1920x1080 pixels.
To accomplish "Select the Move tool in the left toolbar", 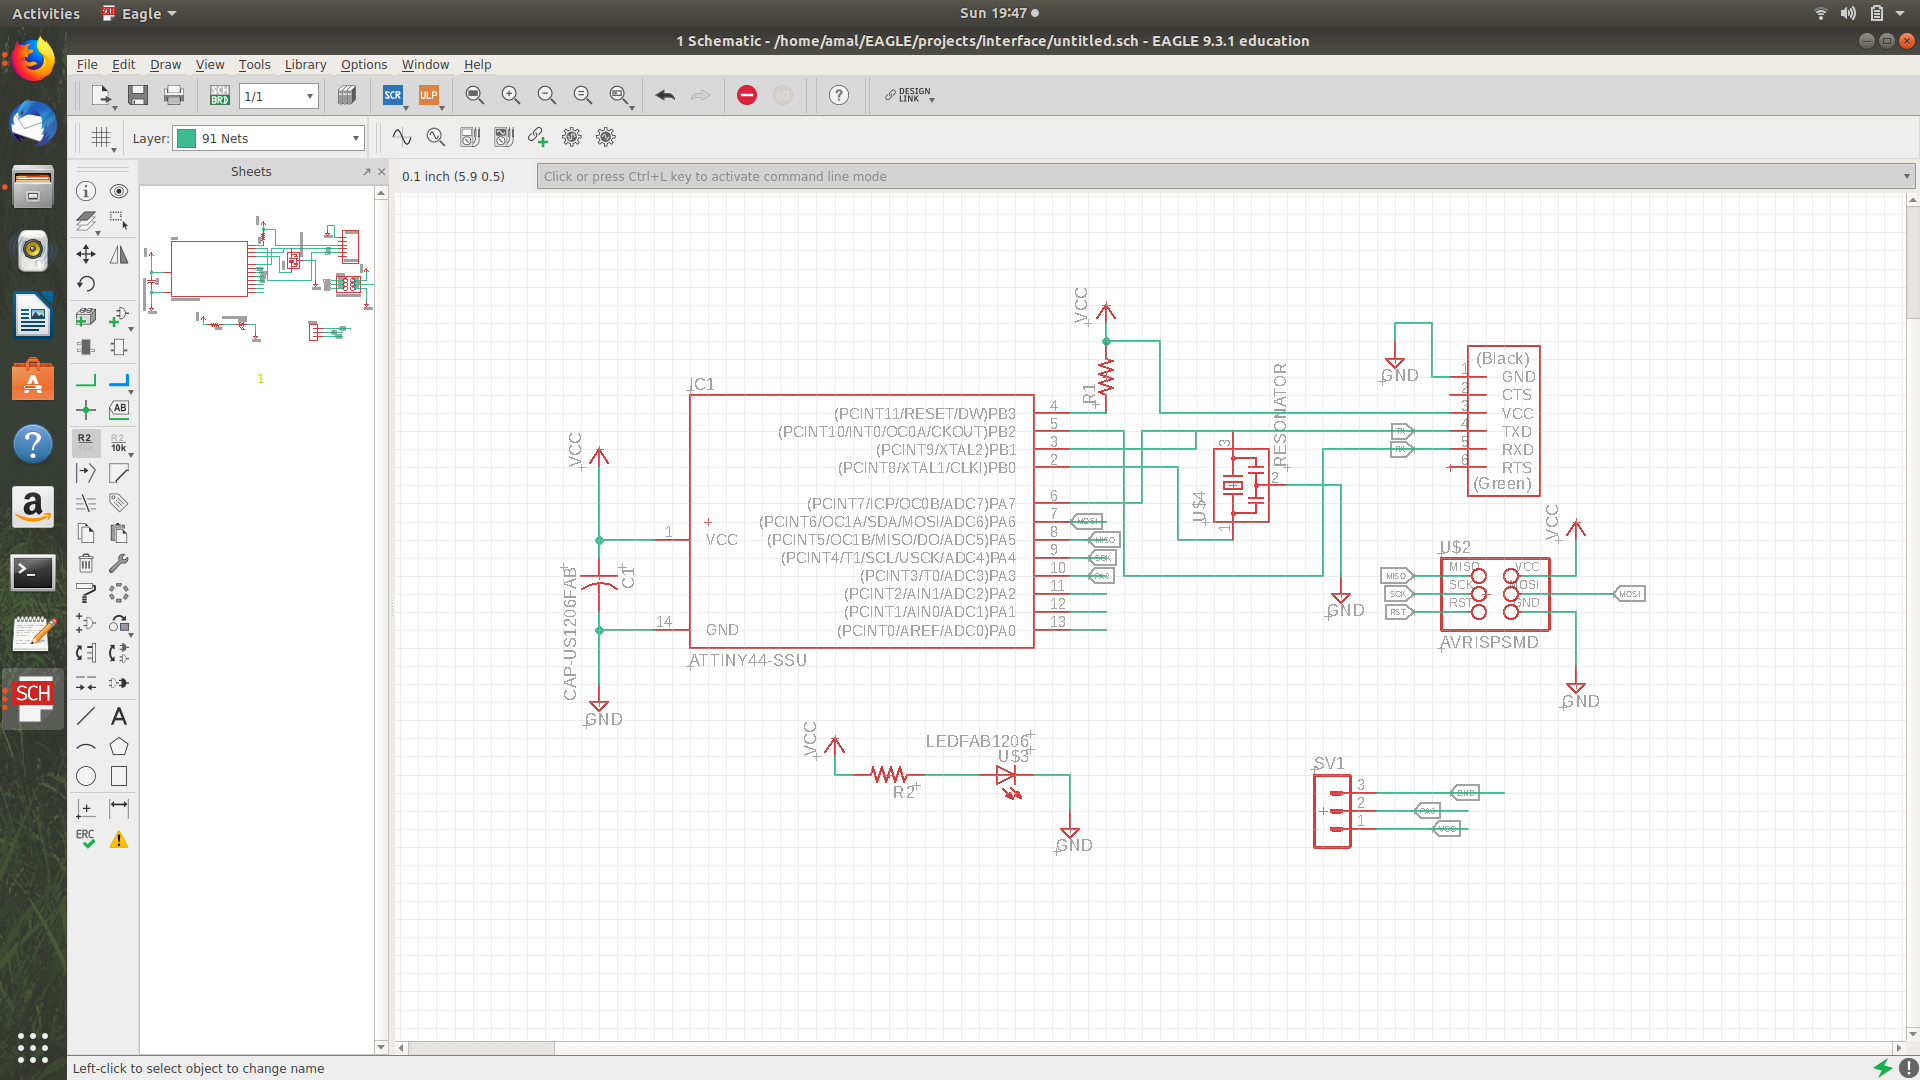I will tap(86, 254).
